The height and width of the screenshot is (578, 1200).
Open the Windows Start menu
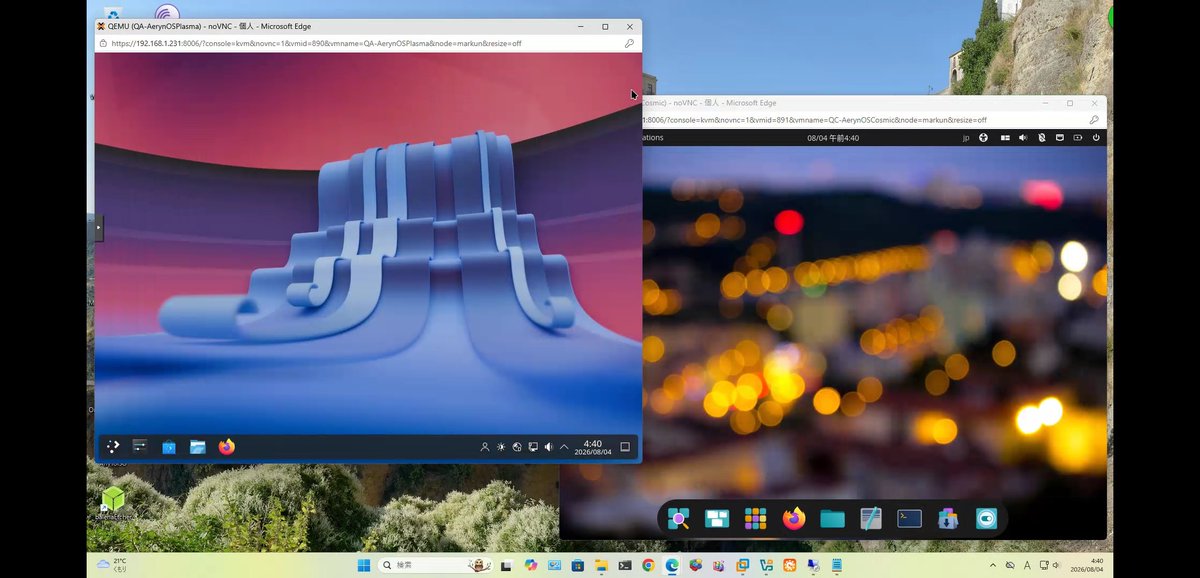click(363, 565)
